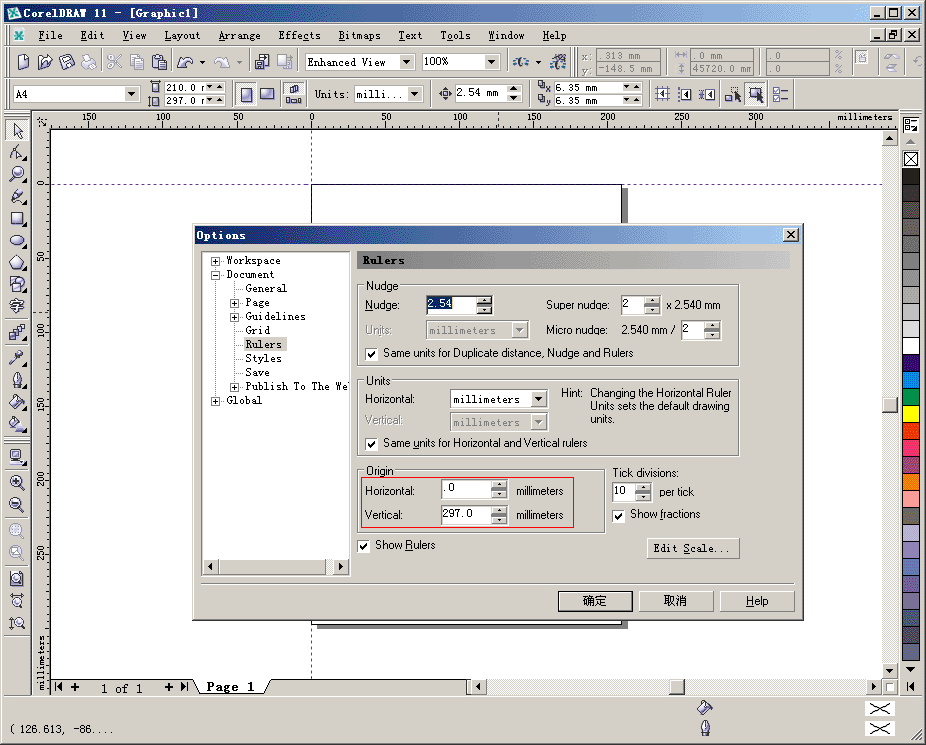Open the Effects menu
926x745 pixels.
click(x=299, y=35)
